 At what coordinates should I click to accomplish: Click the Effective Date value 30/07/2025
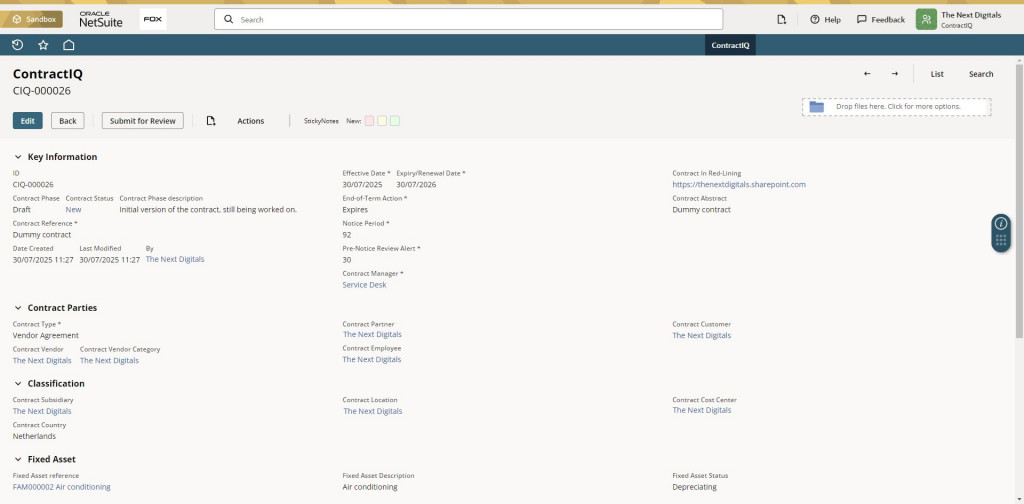click(x=362, y=185)
